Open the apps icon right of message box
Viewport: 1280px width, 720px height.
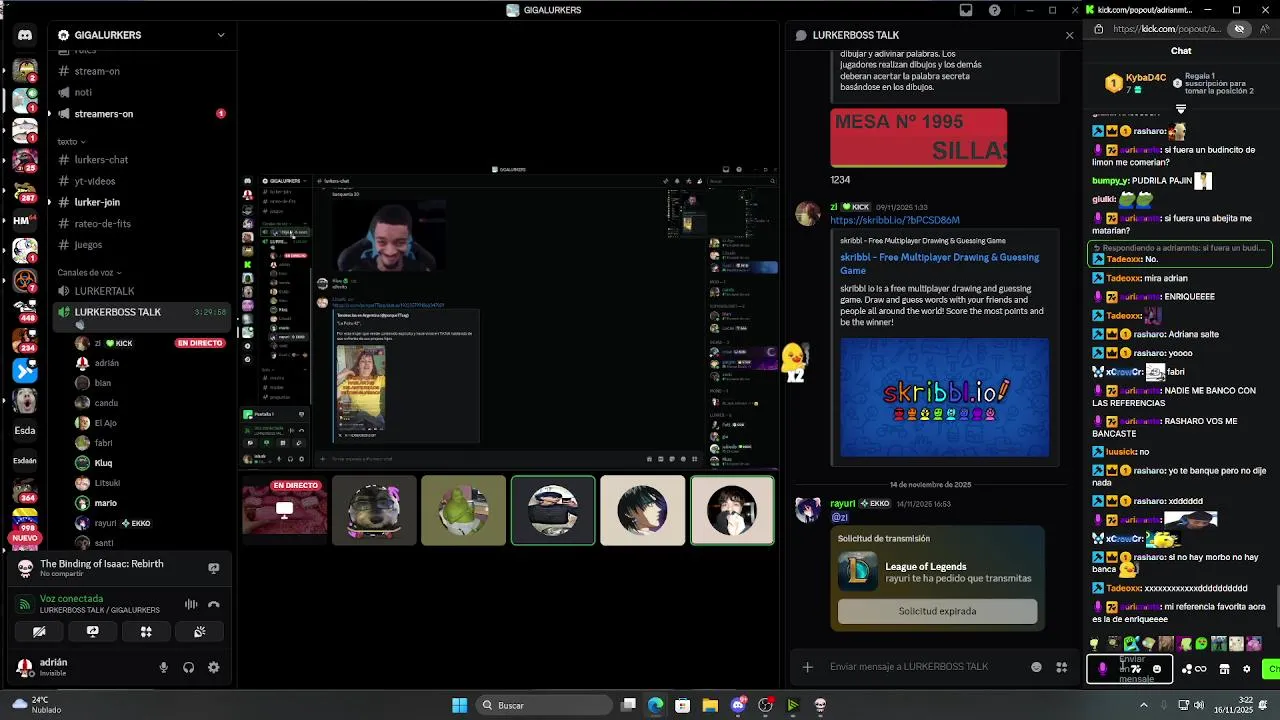pos(1061,667)
